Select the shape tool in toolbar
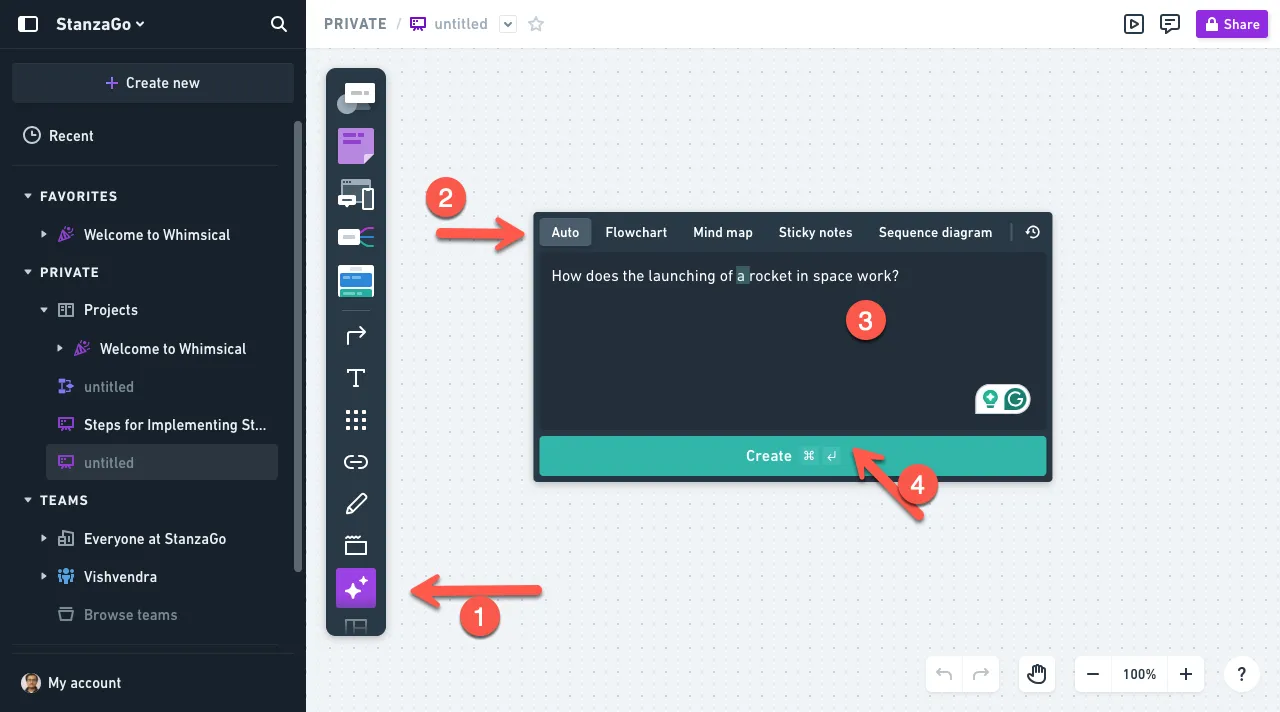Viewport: 1280px width, 712px height. (x=356, y=98)
